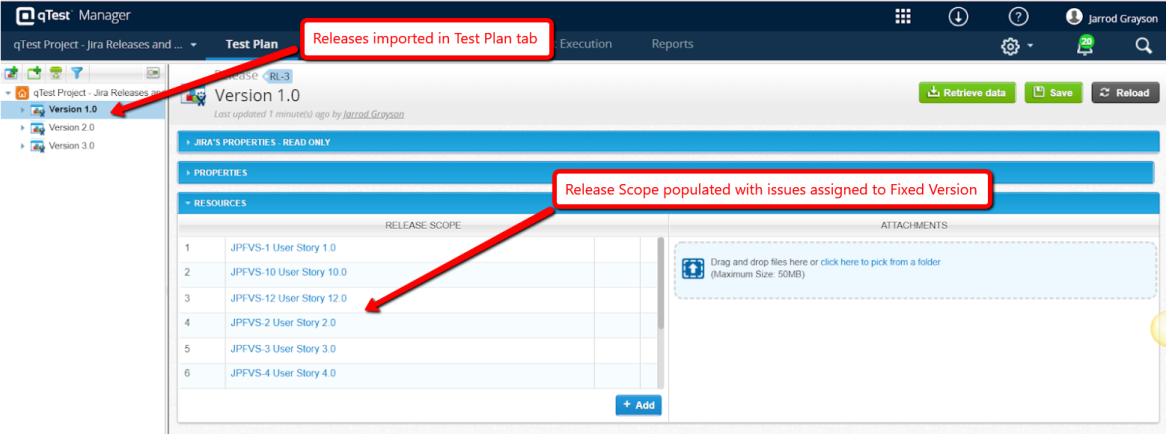
Task: Expand the Properties section
Action: 668,172
